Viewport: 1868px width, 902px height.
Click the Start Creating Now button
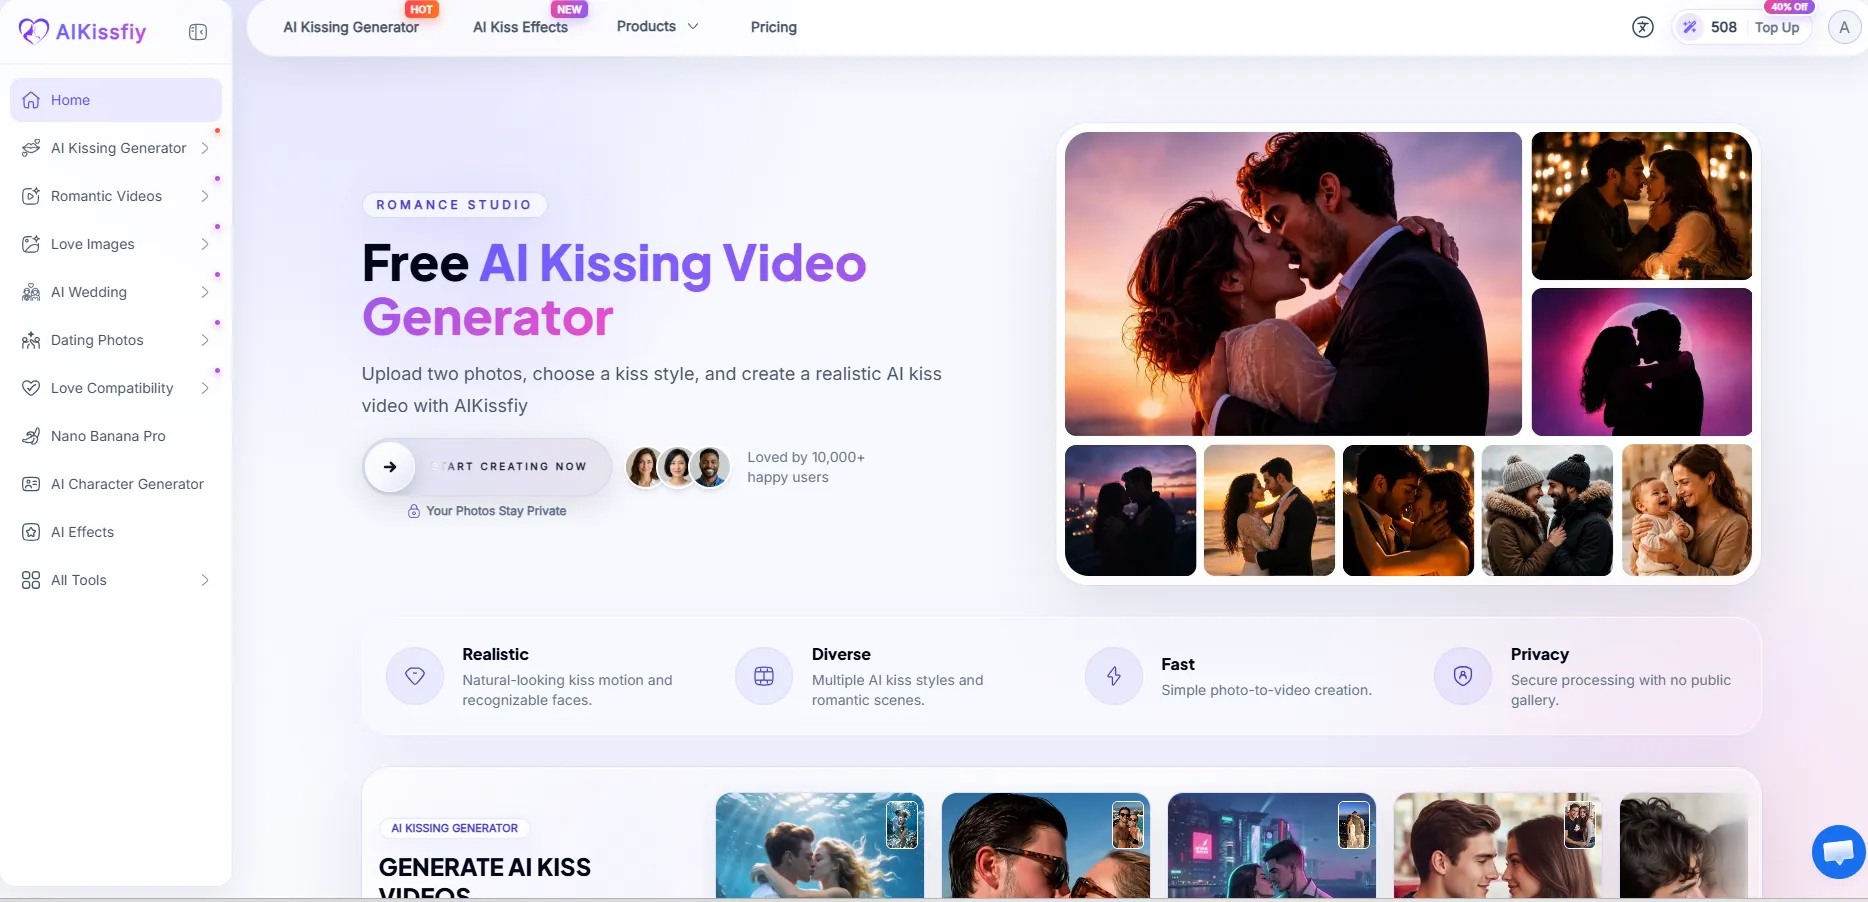click(487, 467)
